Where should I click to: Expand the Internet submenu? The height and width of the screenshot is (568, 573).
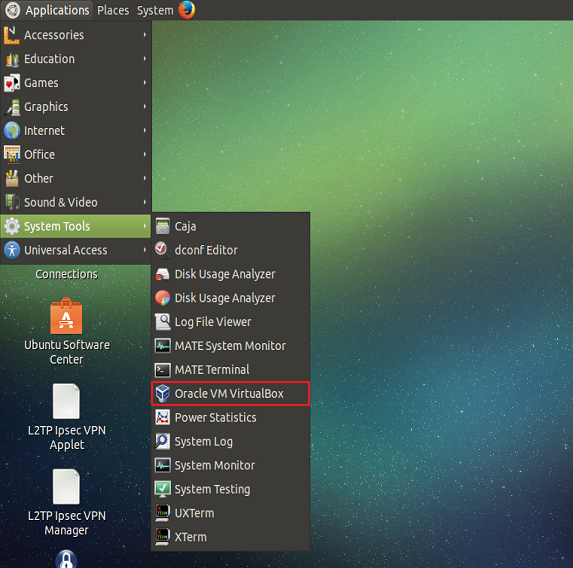(x=76, y=130)
